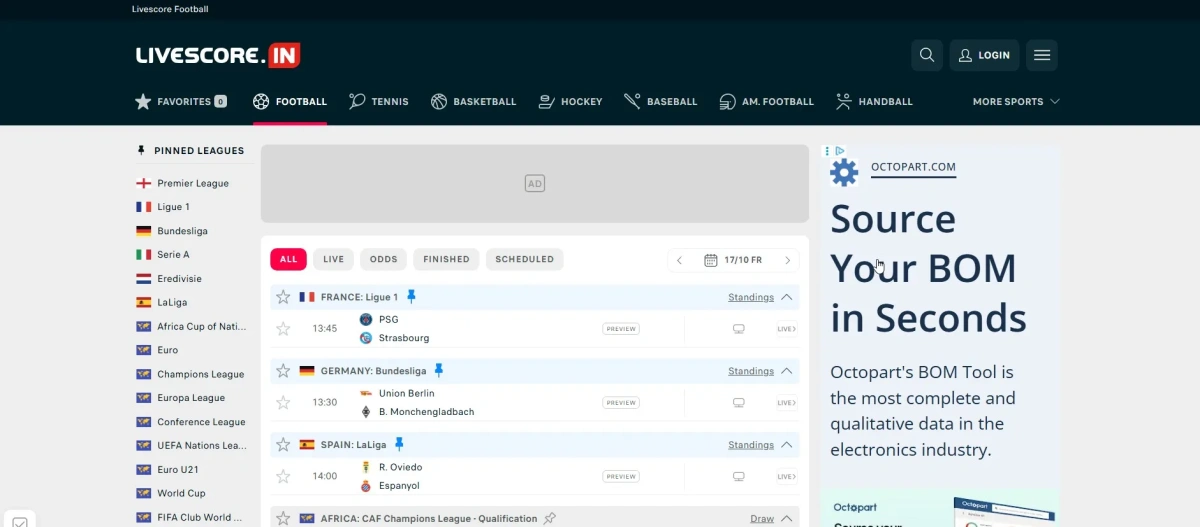This screenshot has height=527, width=1200.
Task: Collapse the Germany Bundesliga section
Action: 787,371
